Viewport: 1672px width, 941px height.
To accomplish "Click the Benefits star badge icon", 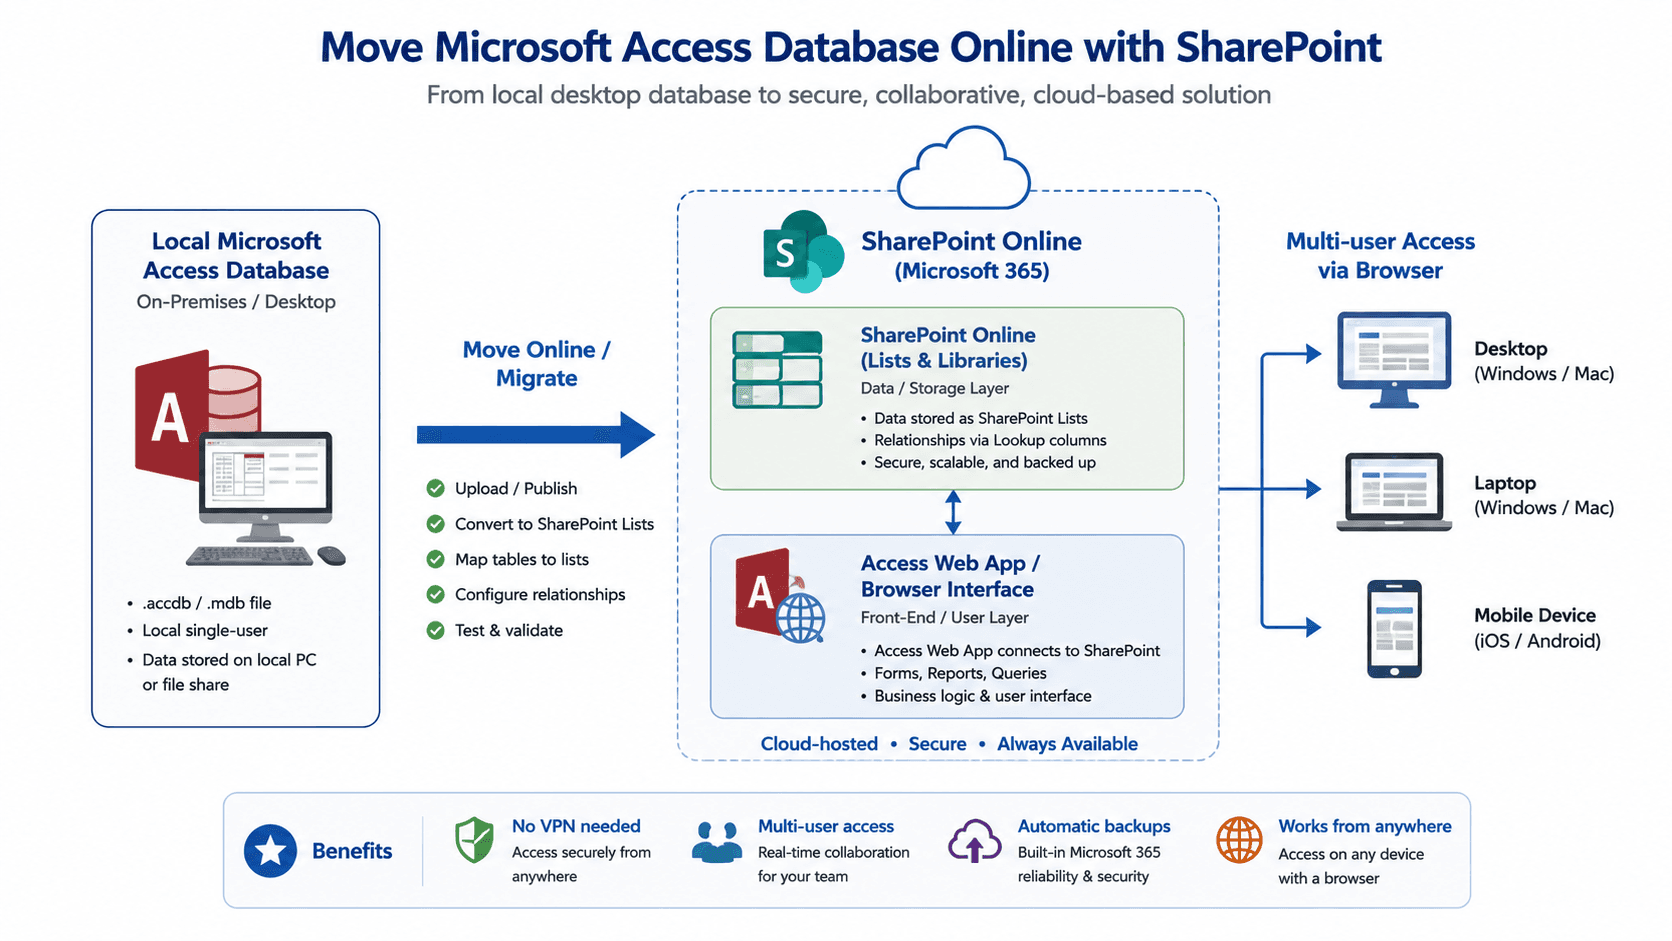I will click(270, 851).
